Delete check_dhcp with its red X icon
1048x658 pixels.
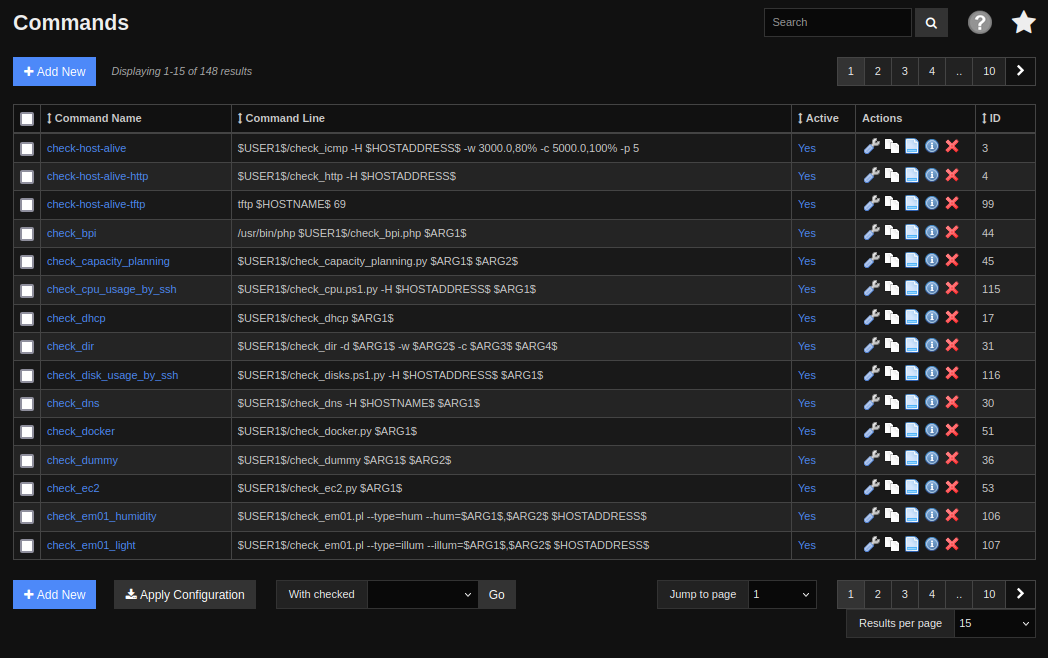[x=952, y=317]
